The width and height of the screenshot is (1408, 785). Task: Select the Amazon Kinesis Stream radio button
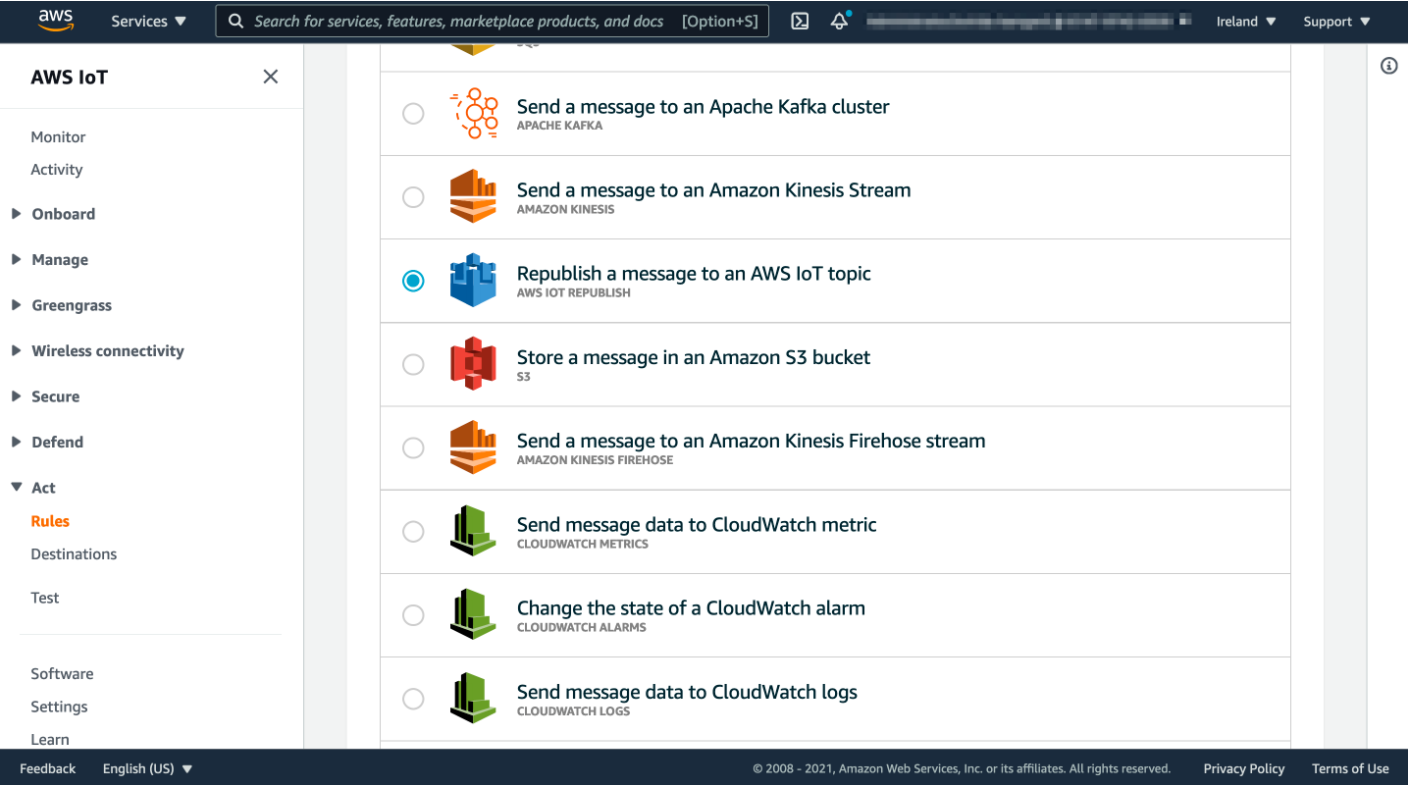coord(413,197)
